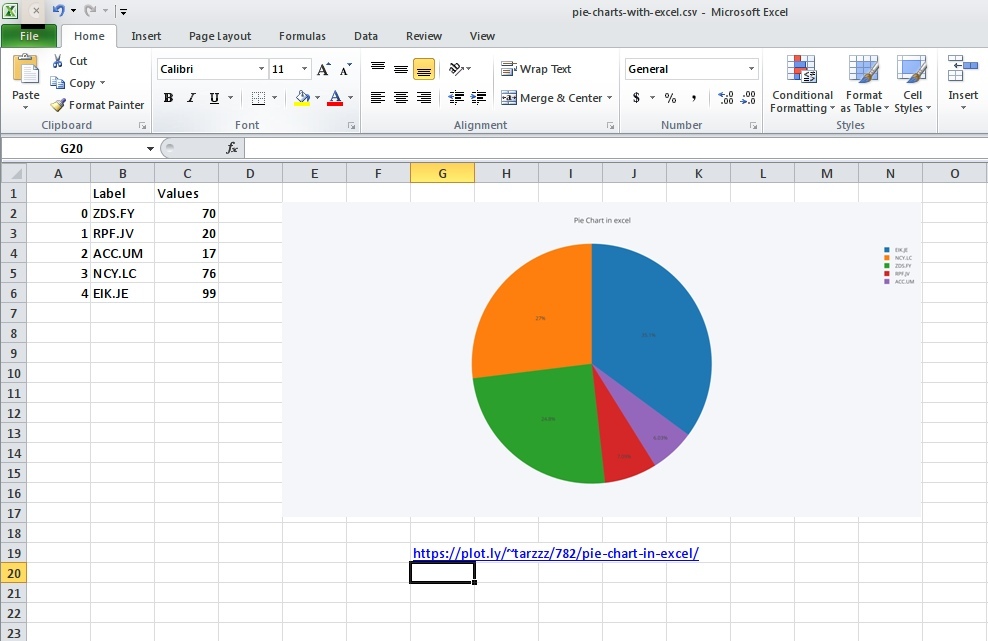
Task: Open the Font dialog launcher
Action: [x=352, y=126]
